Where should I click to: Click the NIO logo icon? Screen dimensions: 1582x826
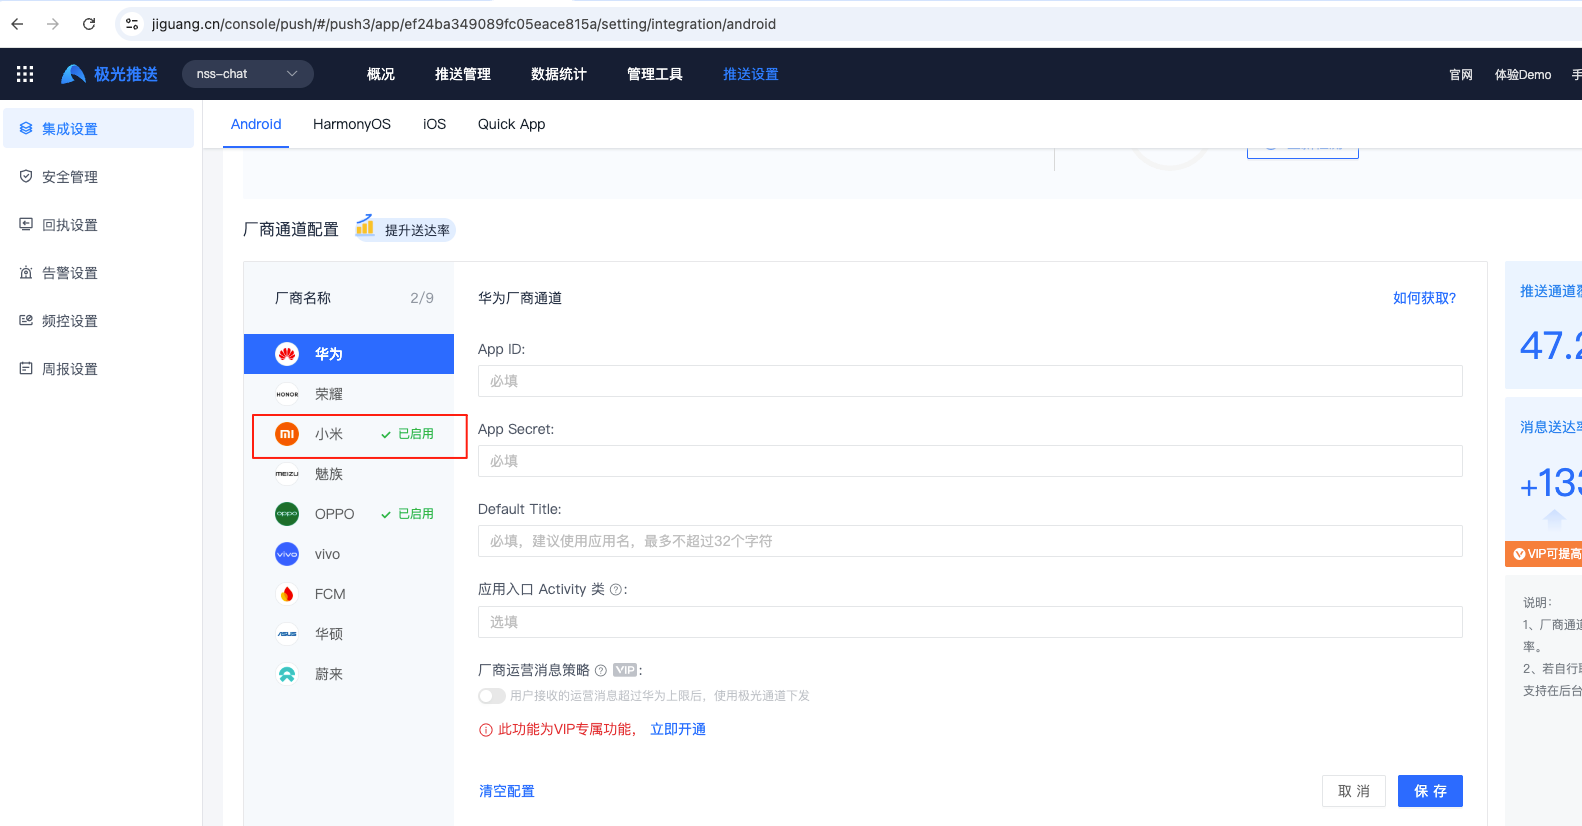[x=287, y=674]
